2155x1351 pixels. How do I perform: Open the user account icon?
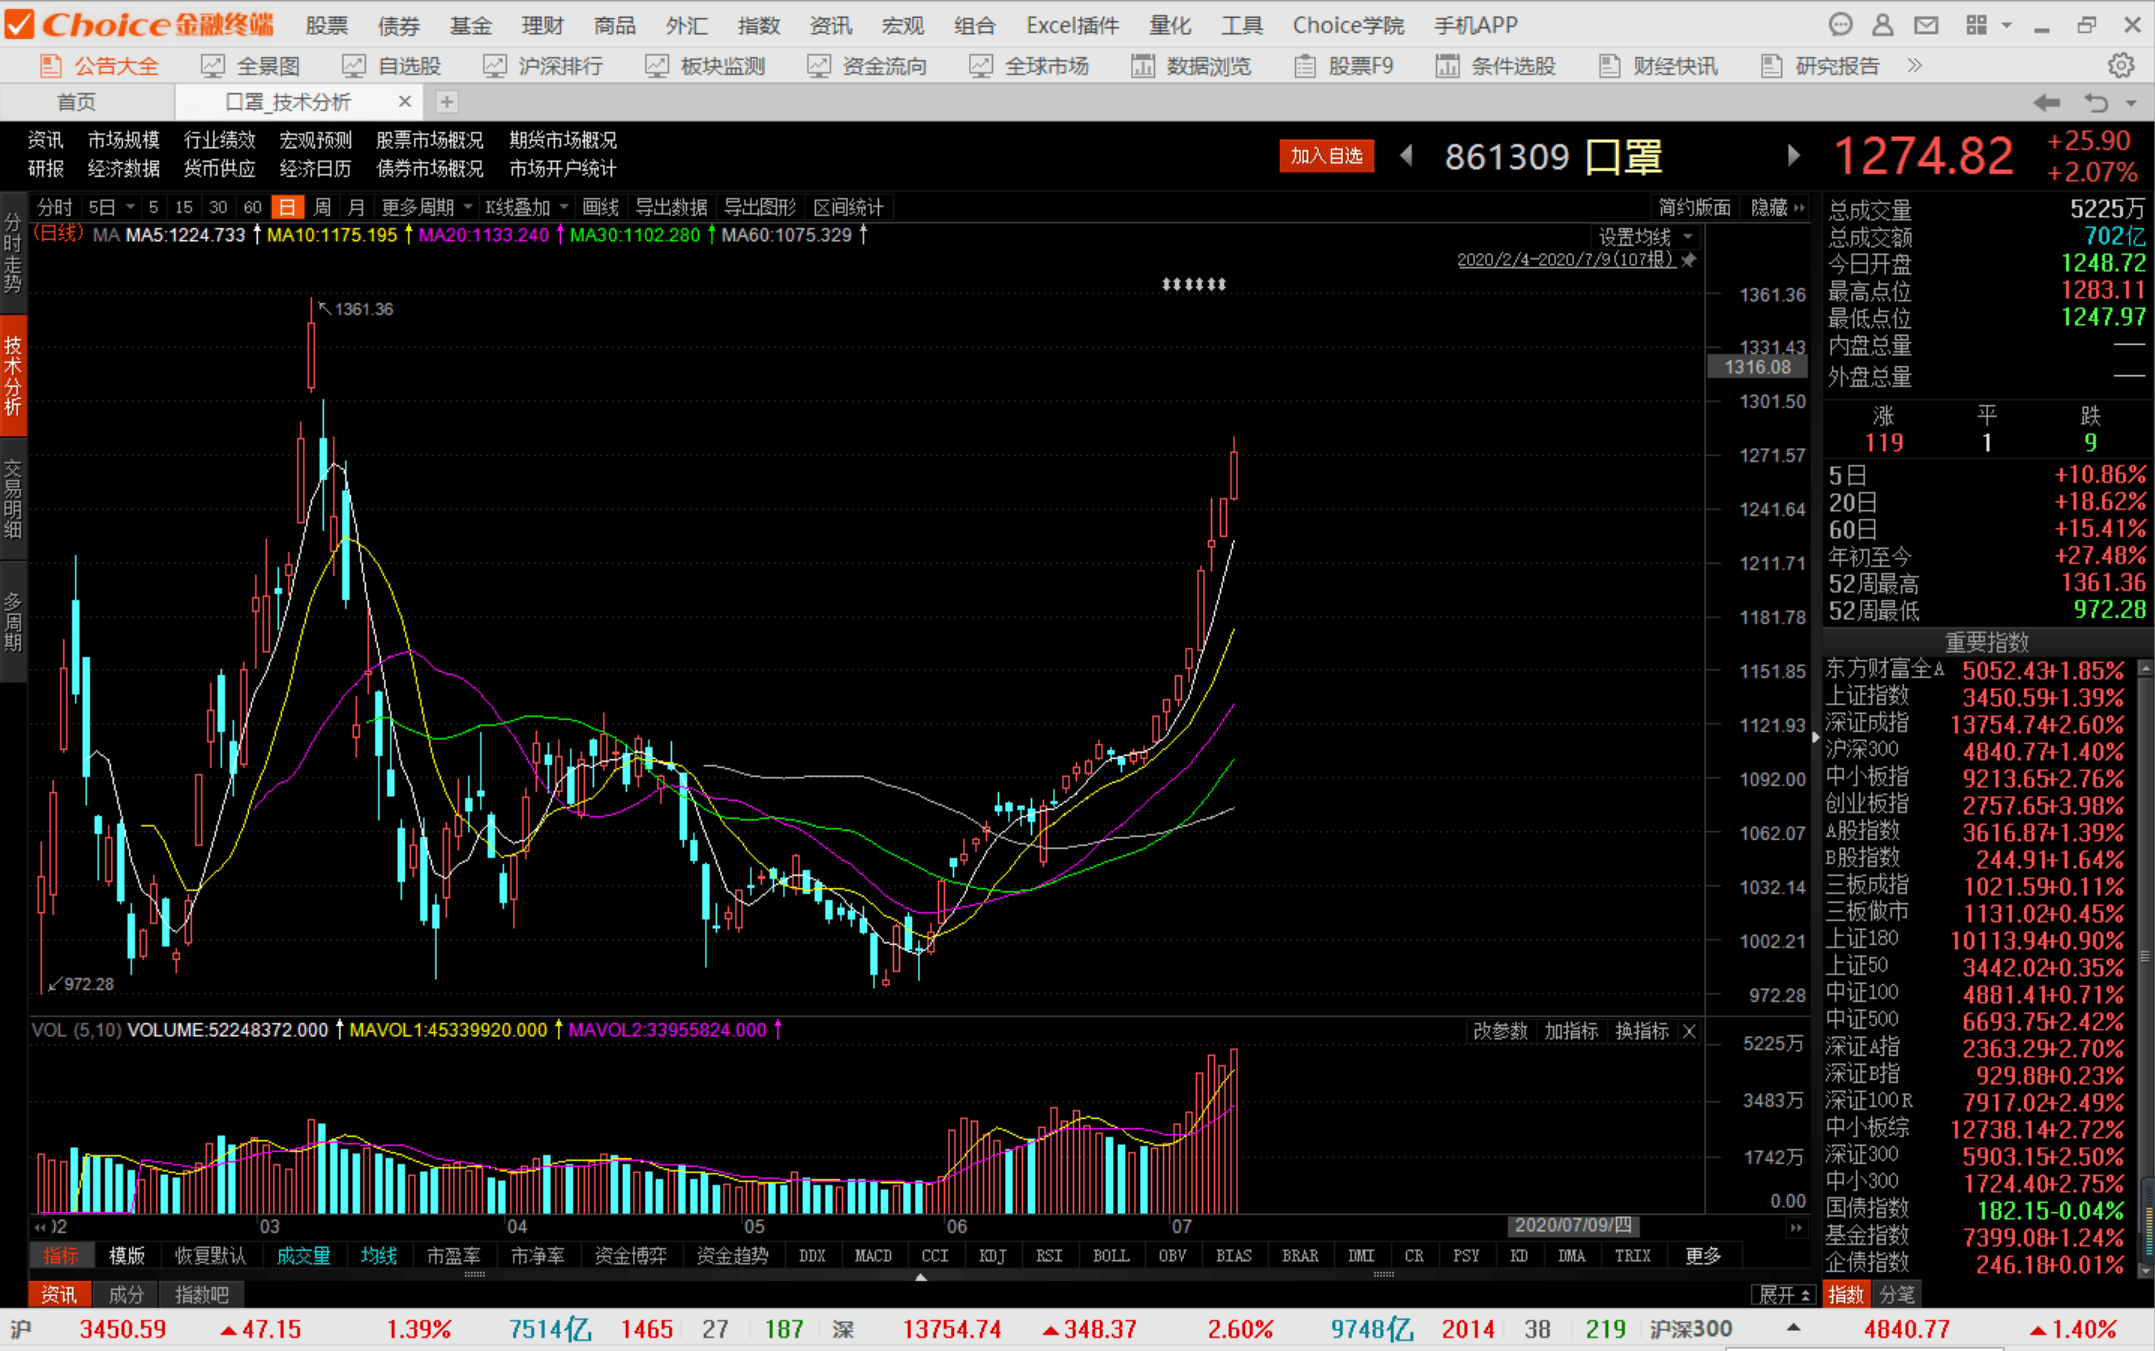[1882, 25]
